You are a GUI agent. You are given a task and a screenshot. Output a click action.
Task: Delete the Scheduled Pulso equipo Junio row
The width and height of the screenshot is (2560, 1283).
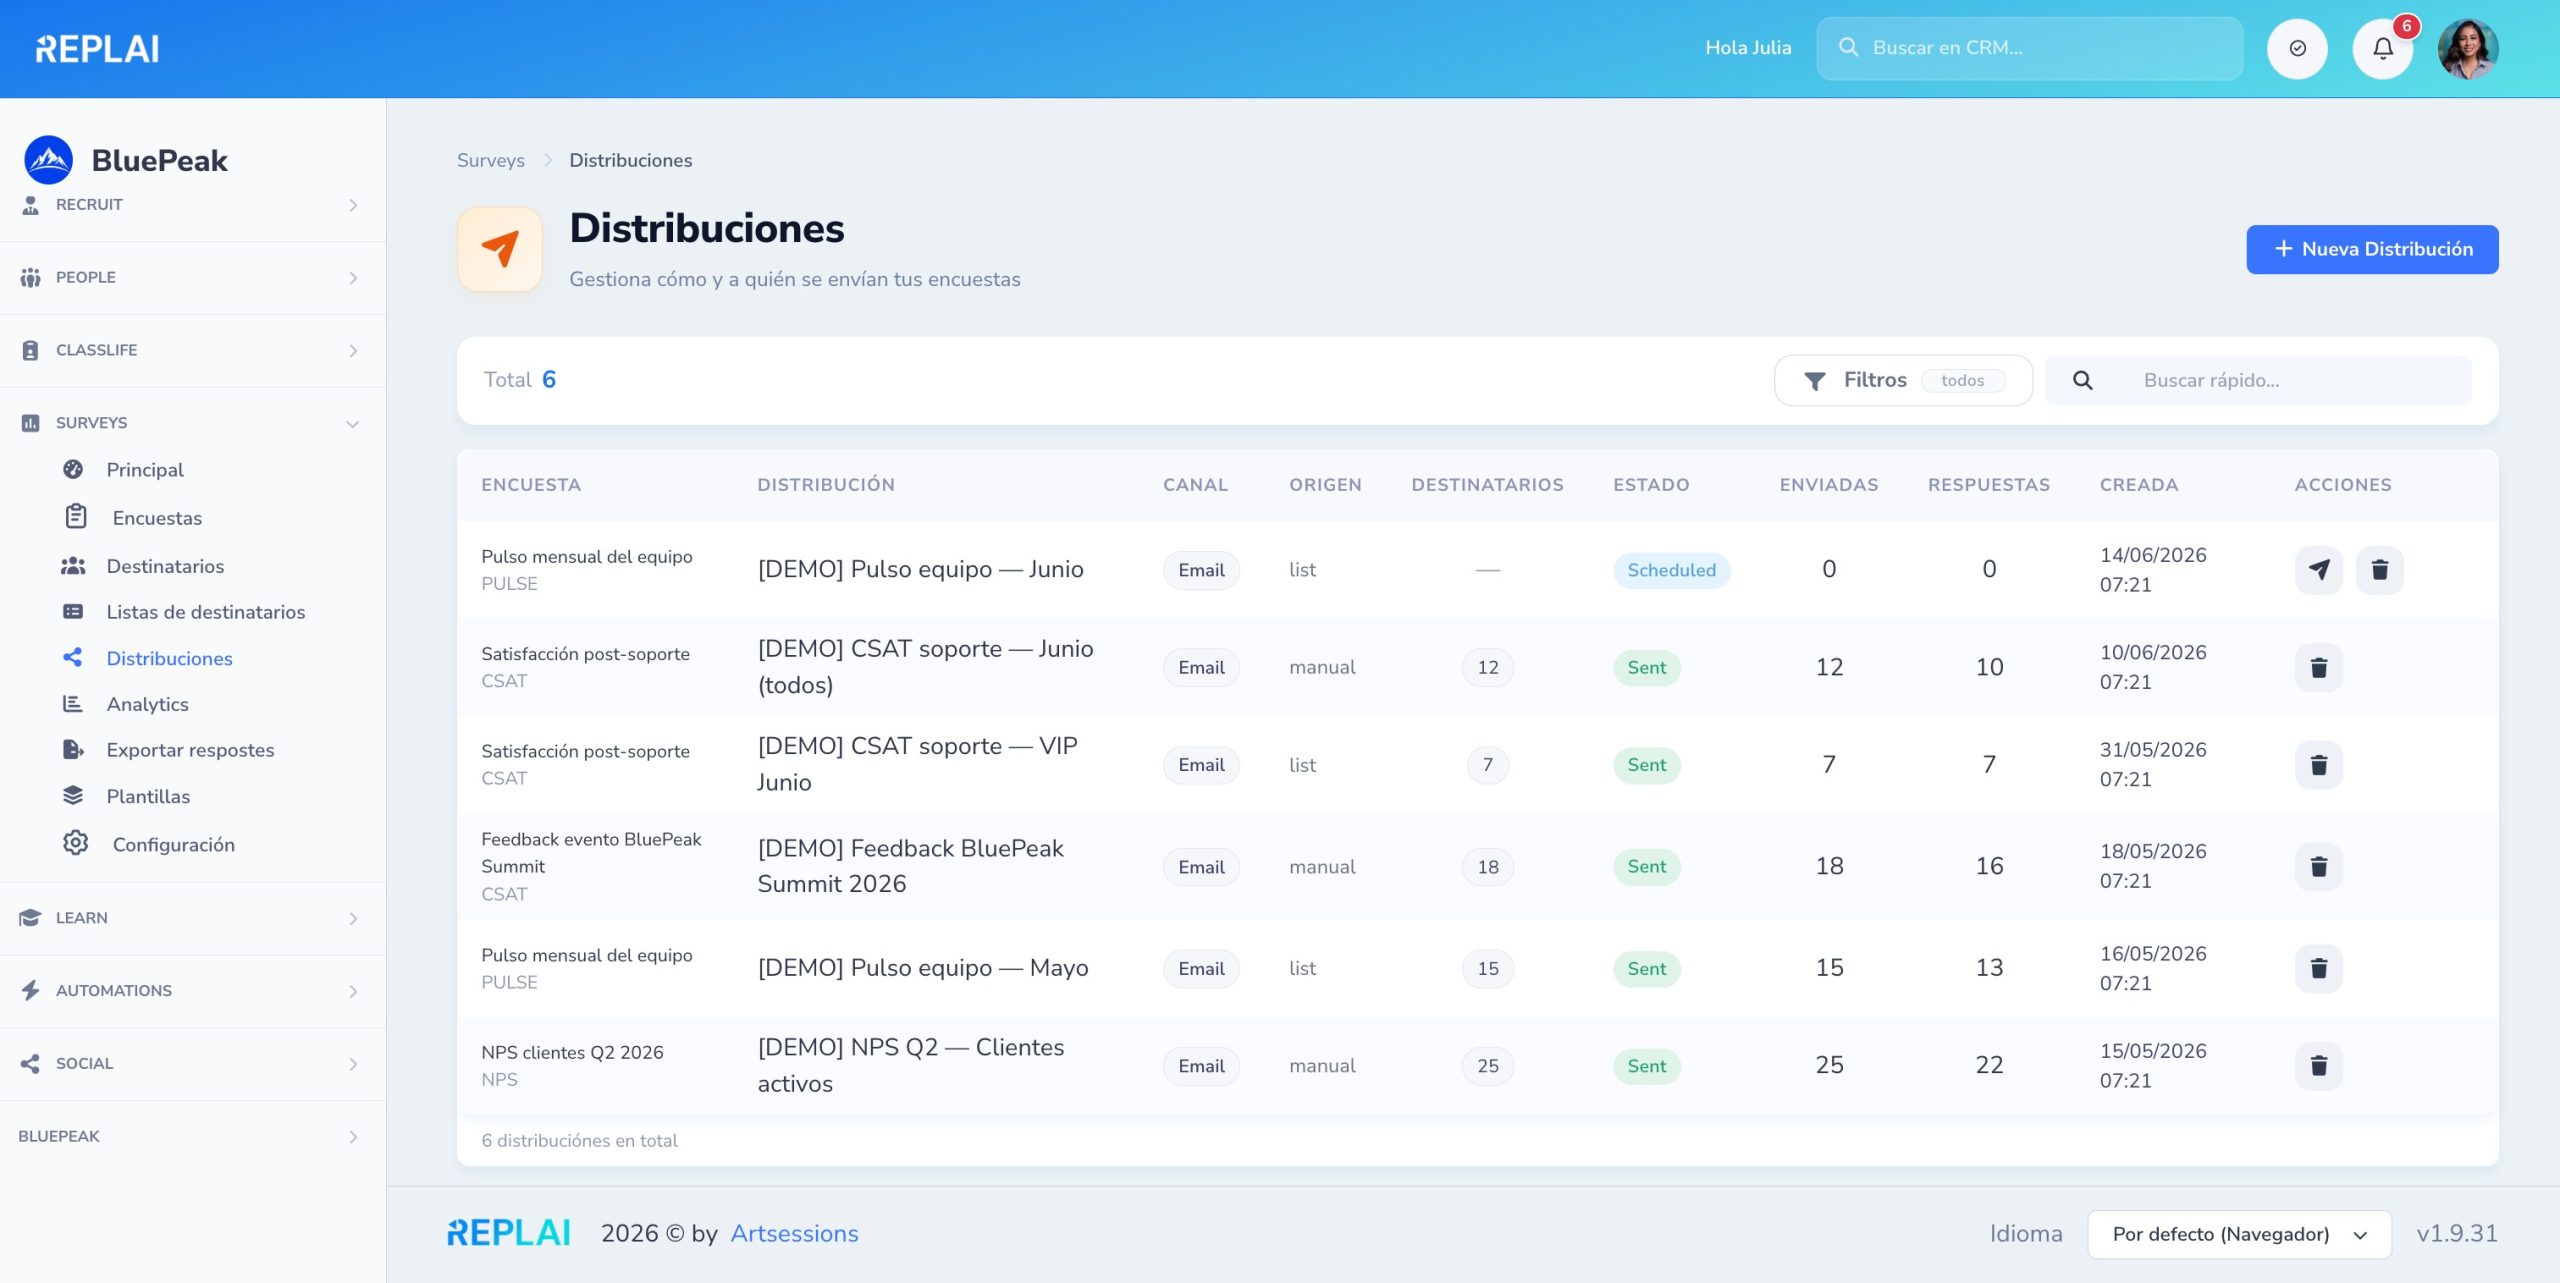[x=2380, y=570]
